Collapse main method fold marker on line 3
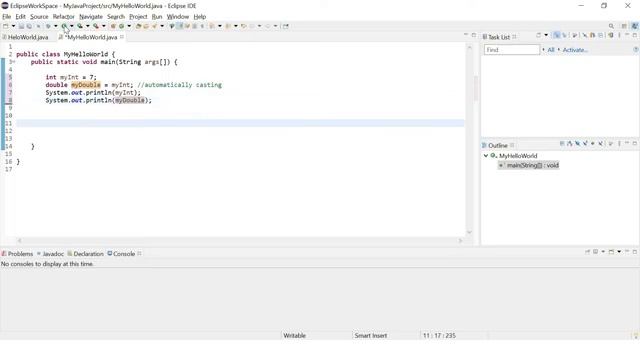The image size is (640, 360). click(13, 62)
